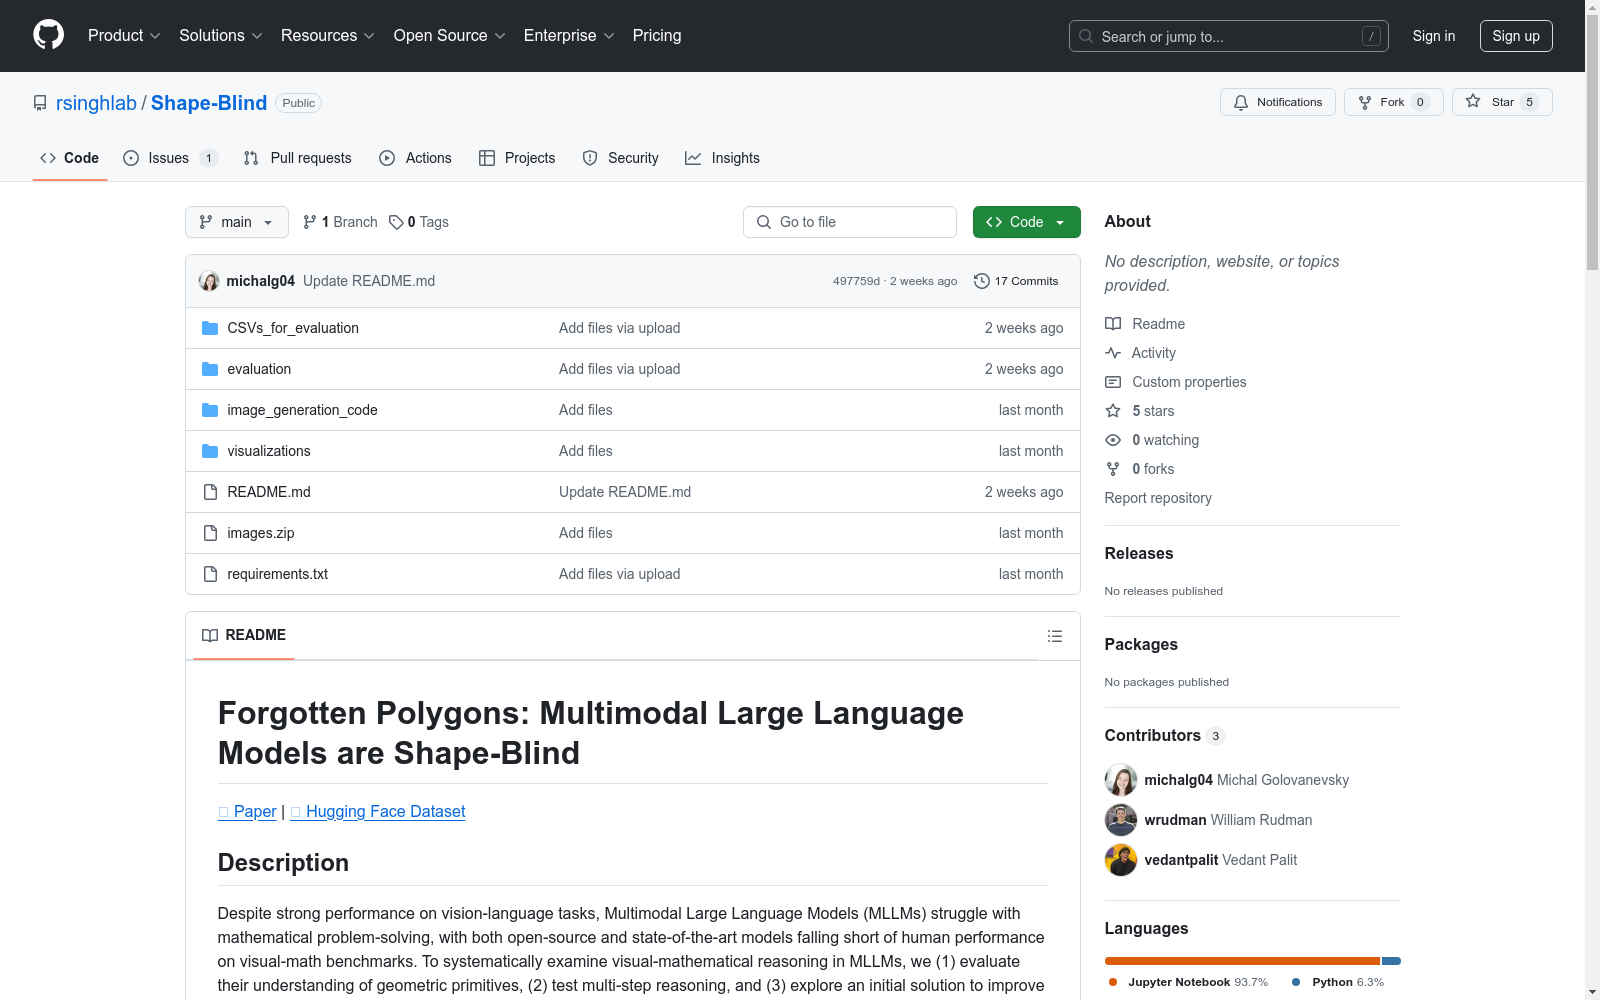Image resolution: width=1600 pixels, height=1000 pixels.
Task: Click the magnifier icon in Go to file
Action: (x=764, y=222)
